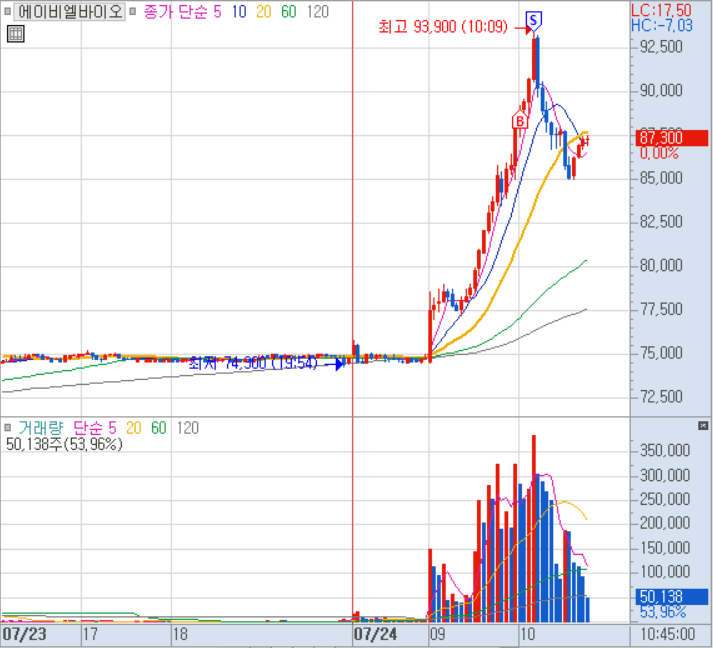The height and width of the screenshot is (648, 713).
Task: Select the 07/24 date on time axis
Action: [375, 634]
